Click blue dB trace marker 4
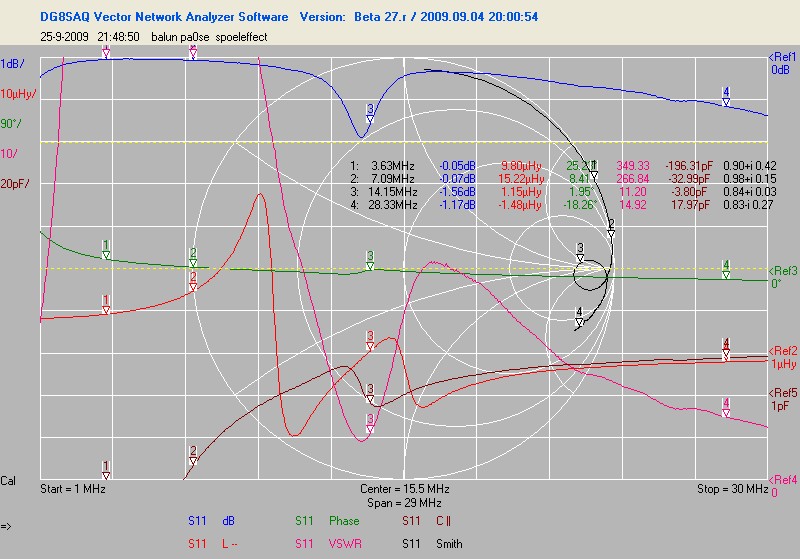800x559 pixels. [726, 97]
